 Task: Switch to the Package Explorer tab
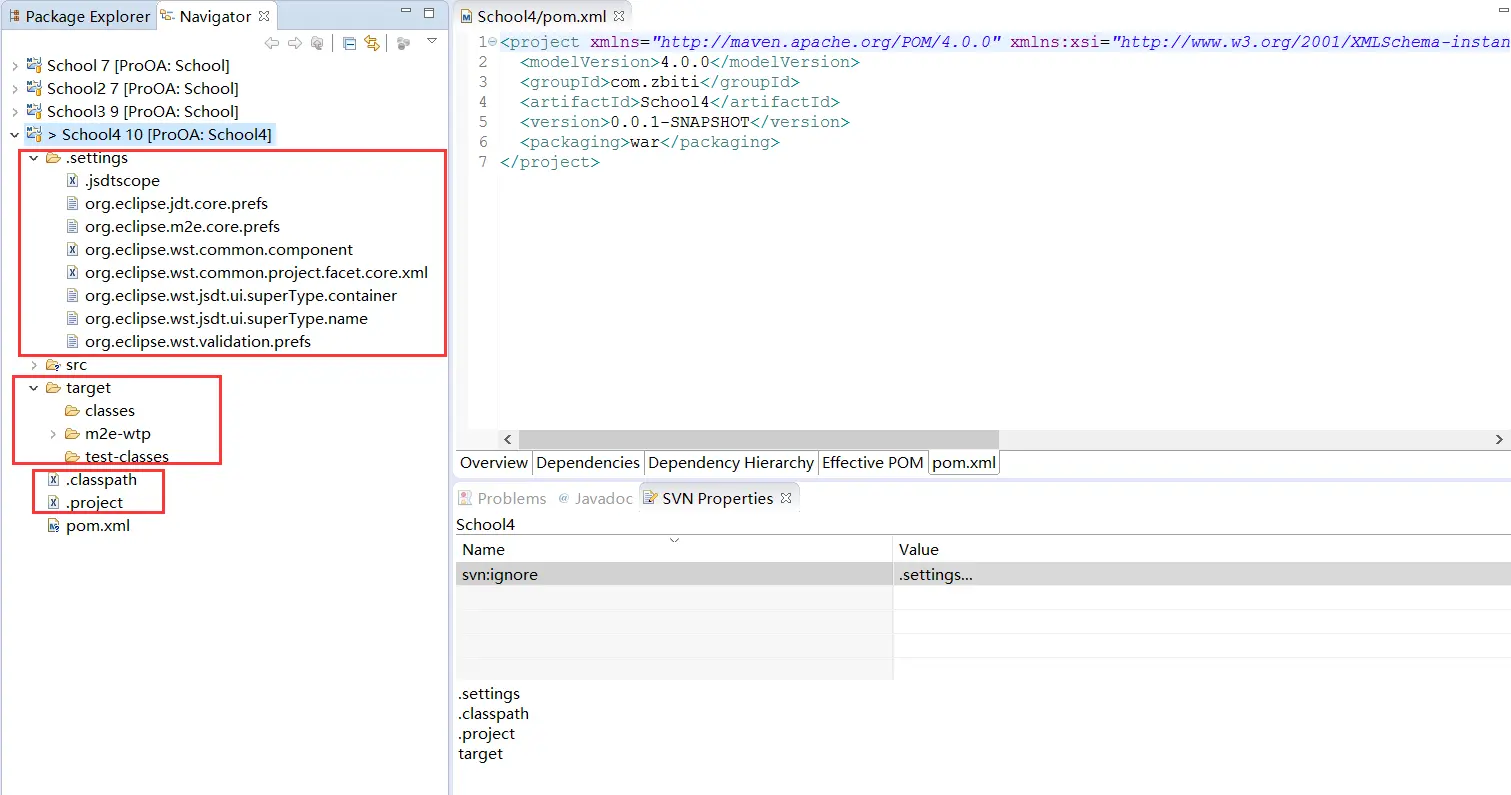click(x=79, y=17)
